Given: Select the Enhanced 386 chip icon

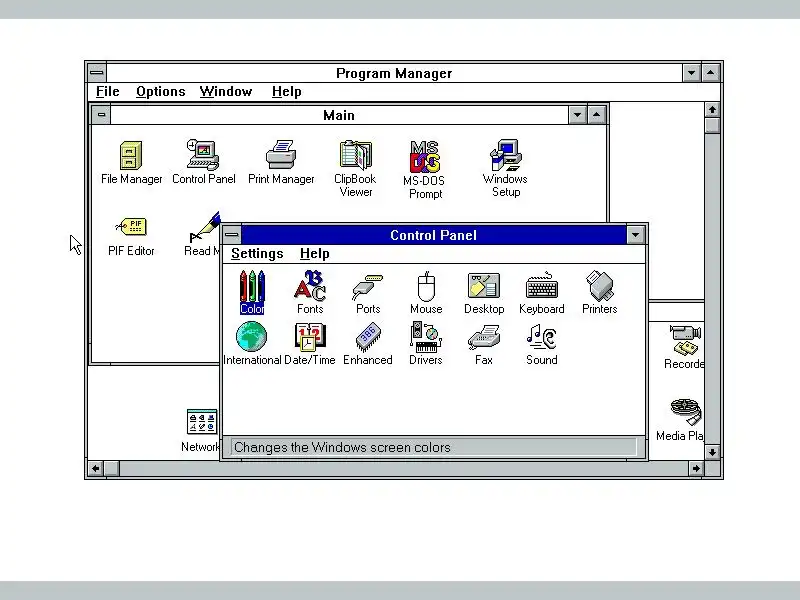Looking at the screenshot, I should [367, 337].
